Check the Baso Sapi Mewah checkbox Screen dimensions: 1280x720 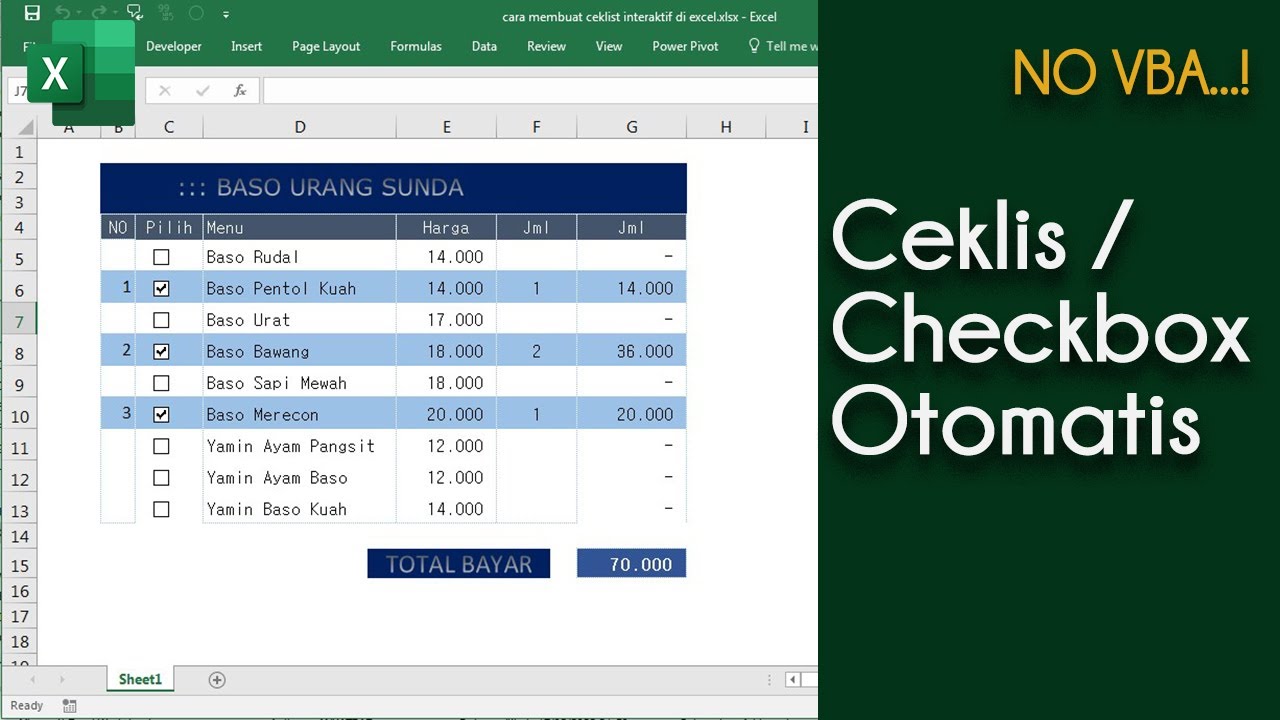point(161,383)
